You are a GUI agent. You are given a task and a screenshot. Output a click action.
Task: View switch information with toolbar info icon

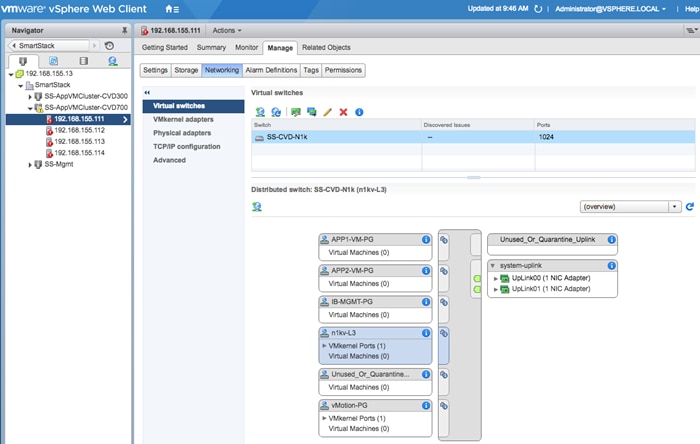359,112
